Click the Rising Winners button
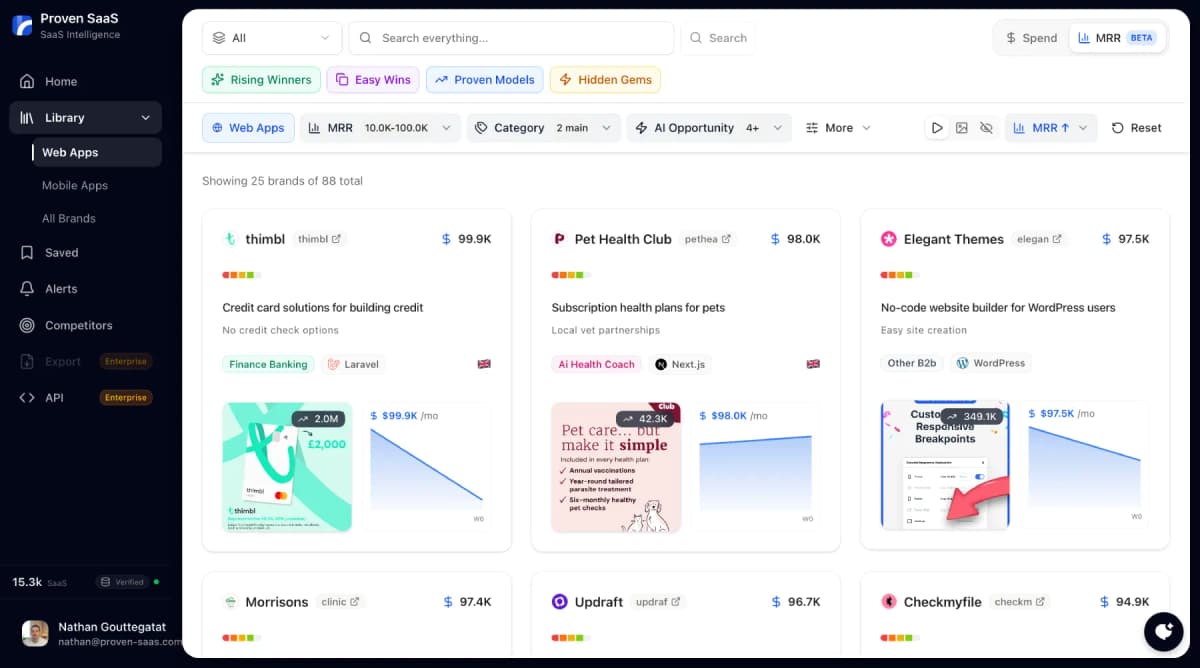The width and height of the screenshot is (1200, 668). coord(261,80)
